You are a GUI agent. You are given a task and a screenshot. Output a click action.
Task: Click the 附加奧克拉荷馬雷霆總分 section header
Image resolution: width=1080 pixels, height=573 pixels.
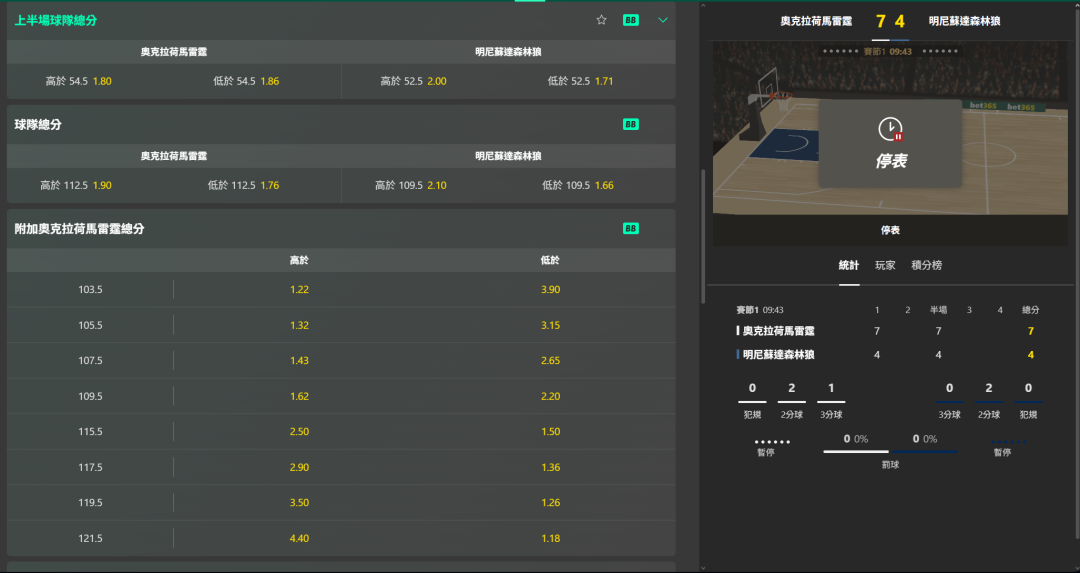(x=341, y=229)
